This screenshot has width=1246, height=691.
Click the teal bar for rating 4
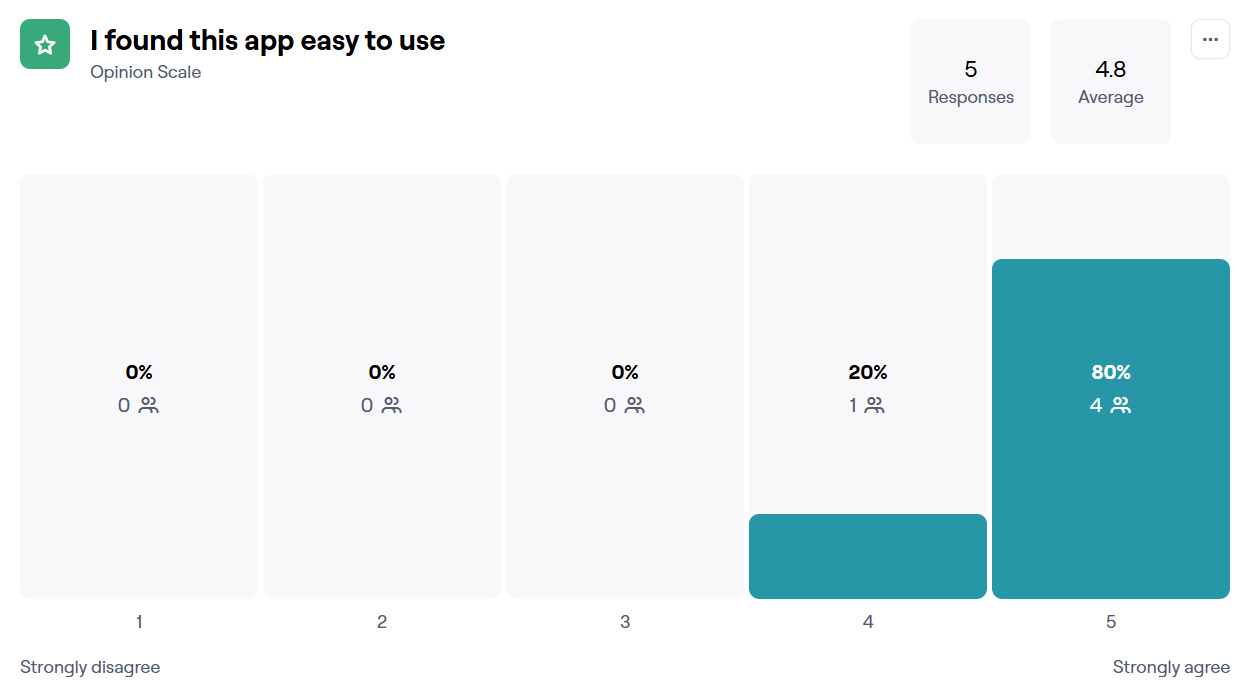tap(867, 556)
